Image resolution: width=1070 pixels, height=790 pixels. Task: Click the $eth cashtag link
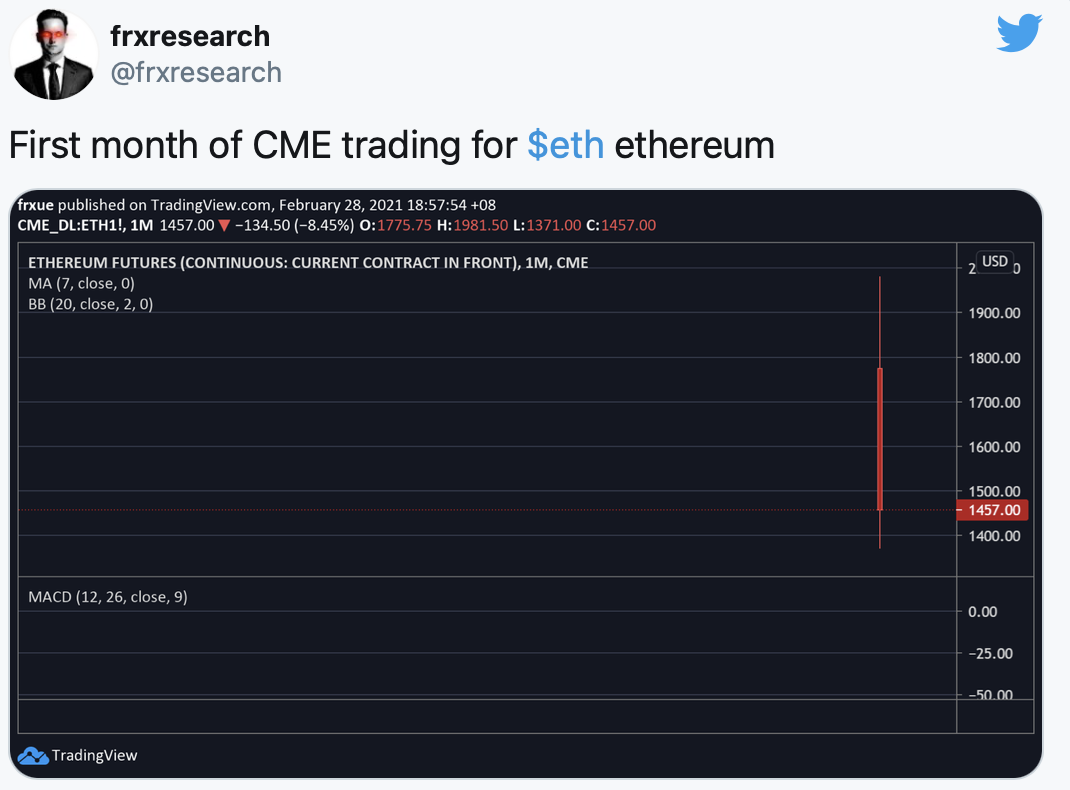point(565,145)
